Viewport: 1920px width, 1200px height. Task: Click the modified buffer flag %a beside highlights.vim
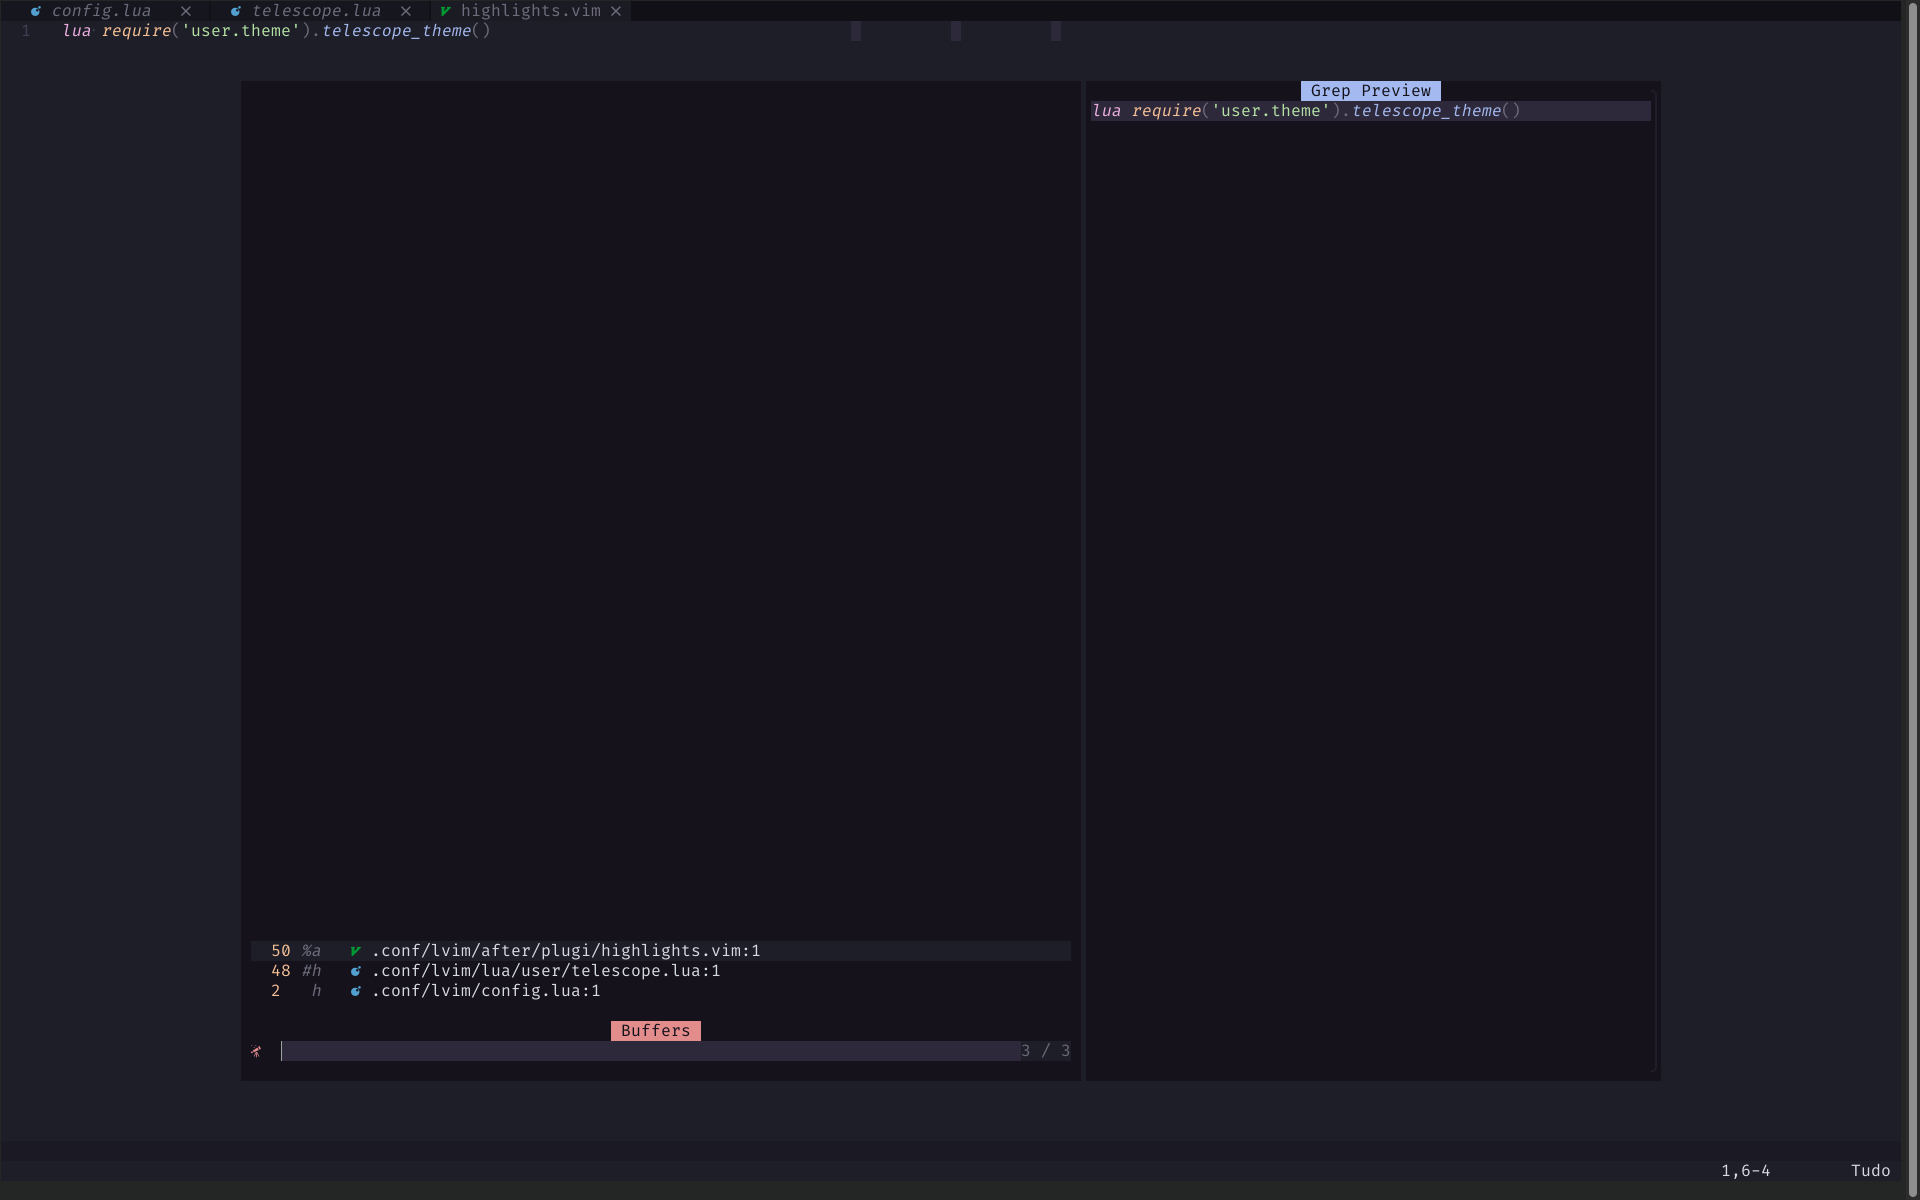click(312, 950)
